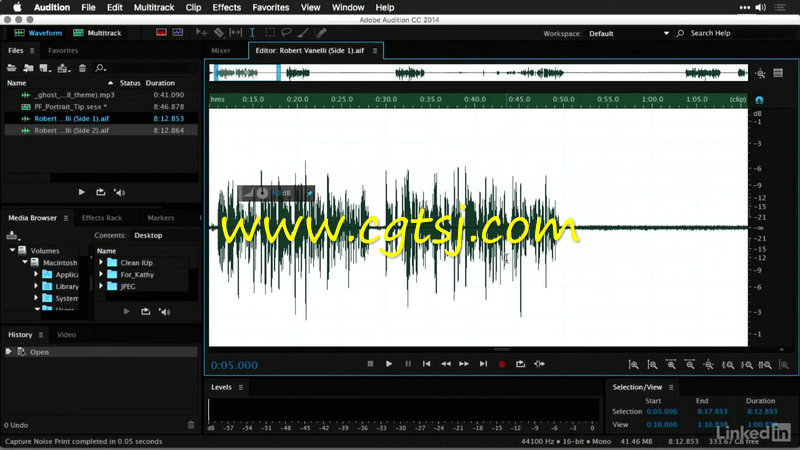
Task: Play preview in Files panel
Action: point(82,192)
